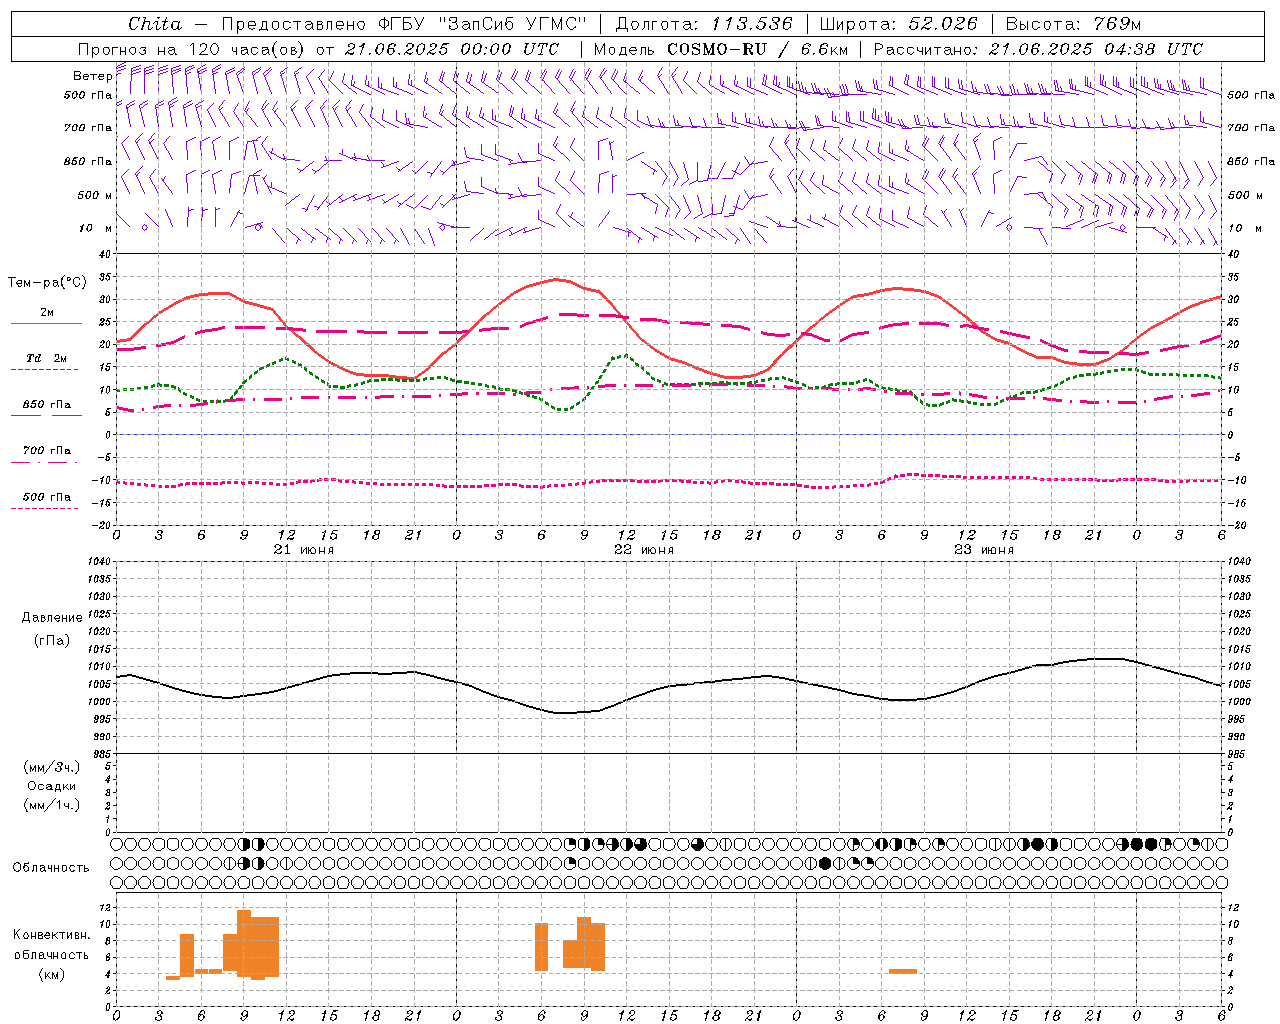Click the left '40' temperature axis value
The image size is (1280, 1024).
click(105, 254)
